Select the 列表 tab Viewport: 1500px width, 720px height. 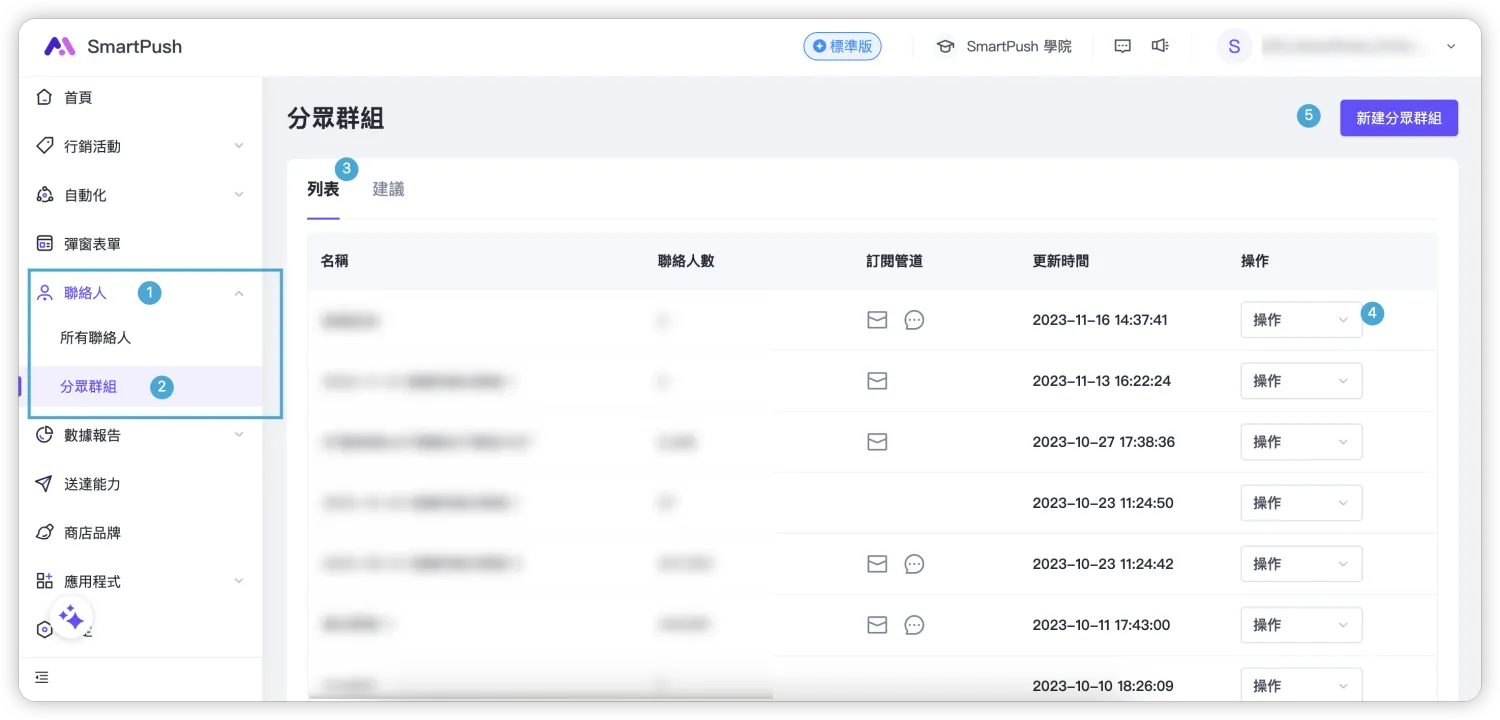pos(323,189)
